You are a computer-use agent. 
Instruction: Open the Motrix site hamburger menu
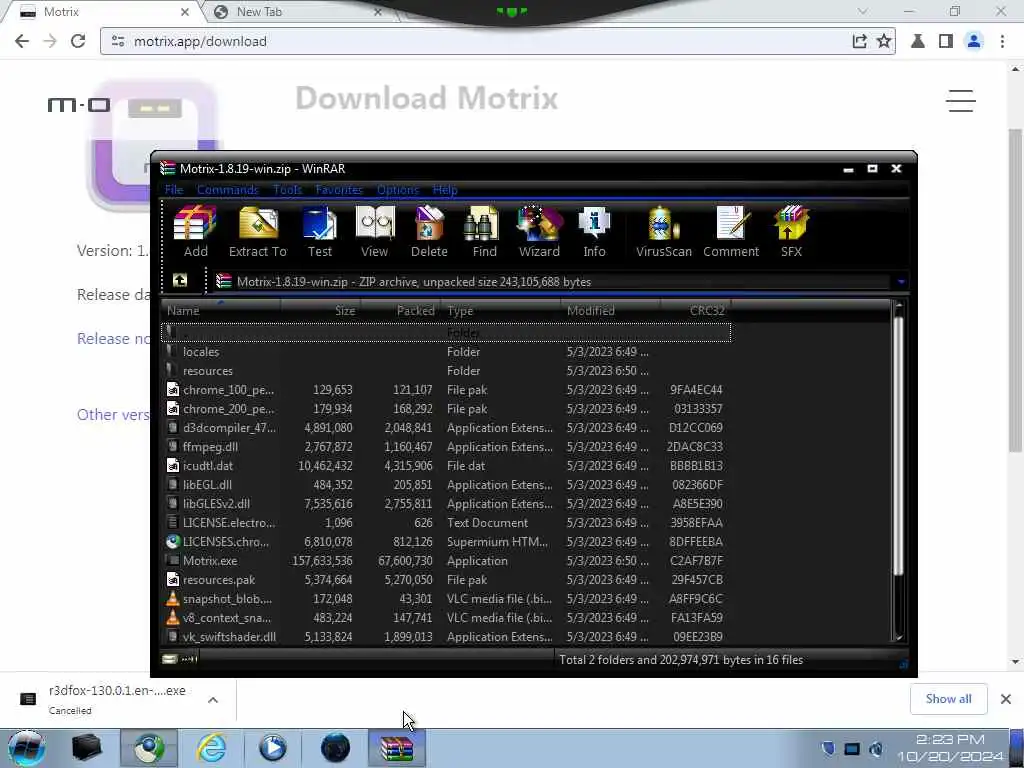[x=961, y=101]
